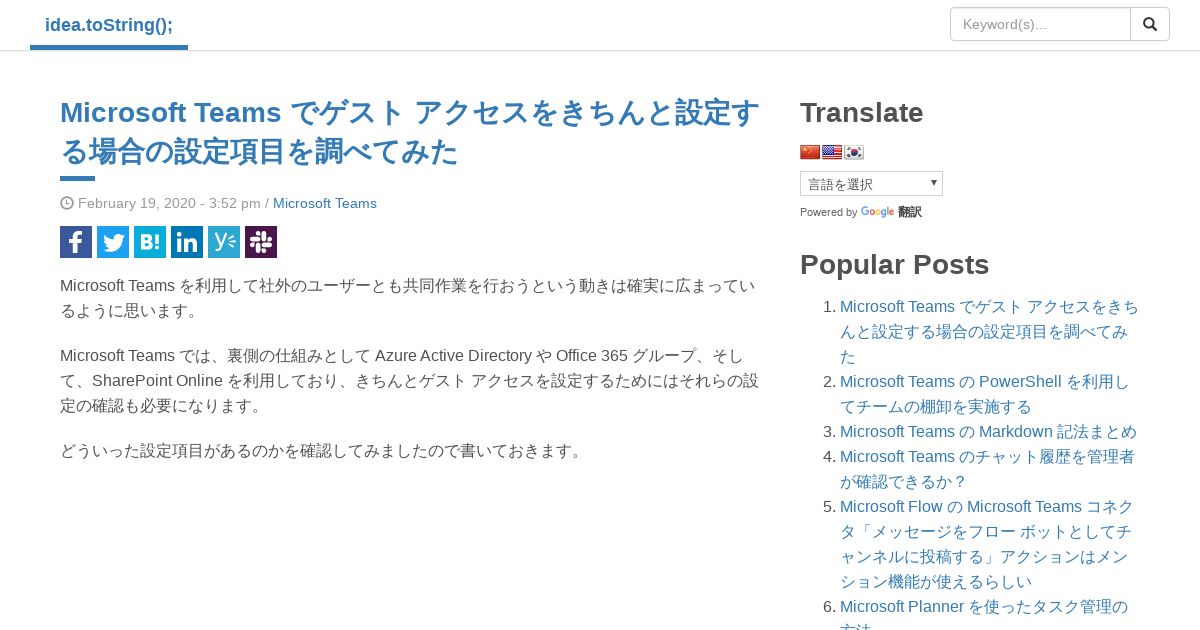1200x630 pixels.
Task: Click the clock icon beside the post date
Action: [67, 203]
